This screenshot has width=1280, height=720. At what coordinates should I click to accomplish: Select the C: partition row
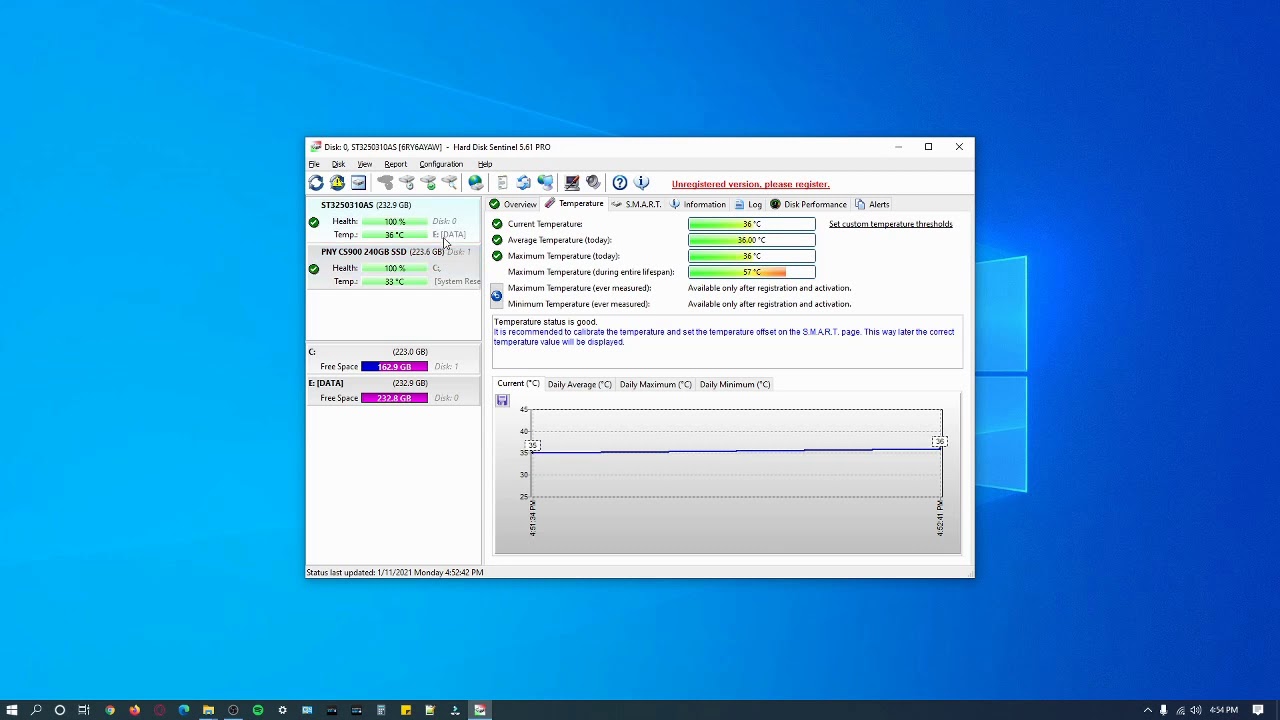click(x=394, y=359)
